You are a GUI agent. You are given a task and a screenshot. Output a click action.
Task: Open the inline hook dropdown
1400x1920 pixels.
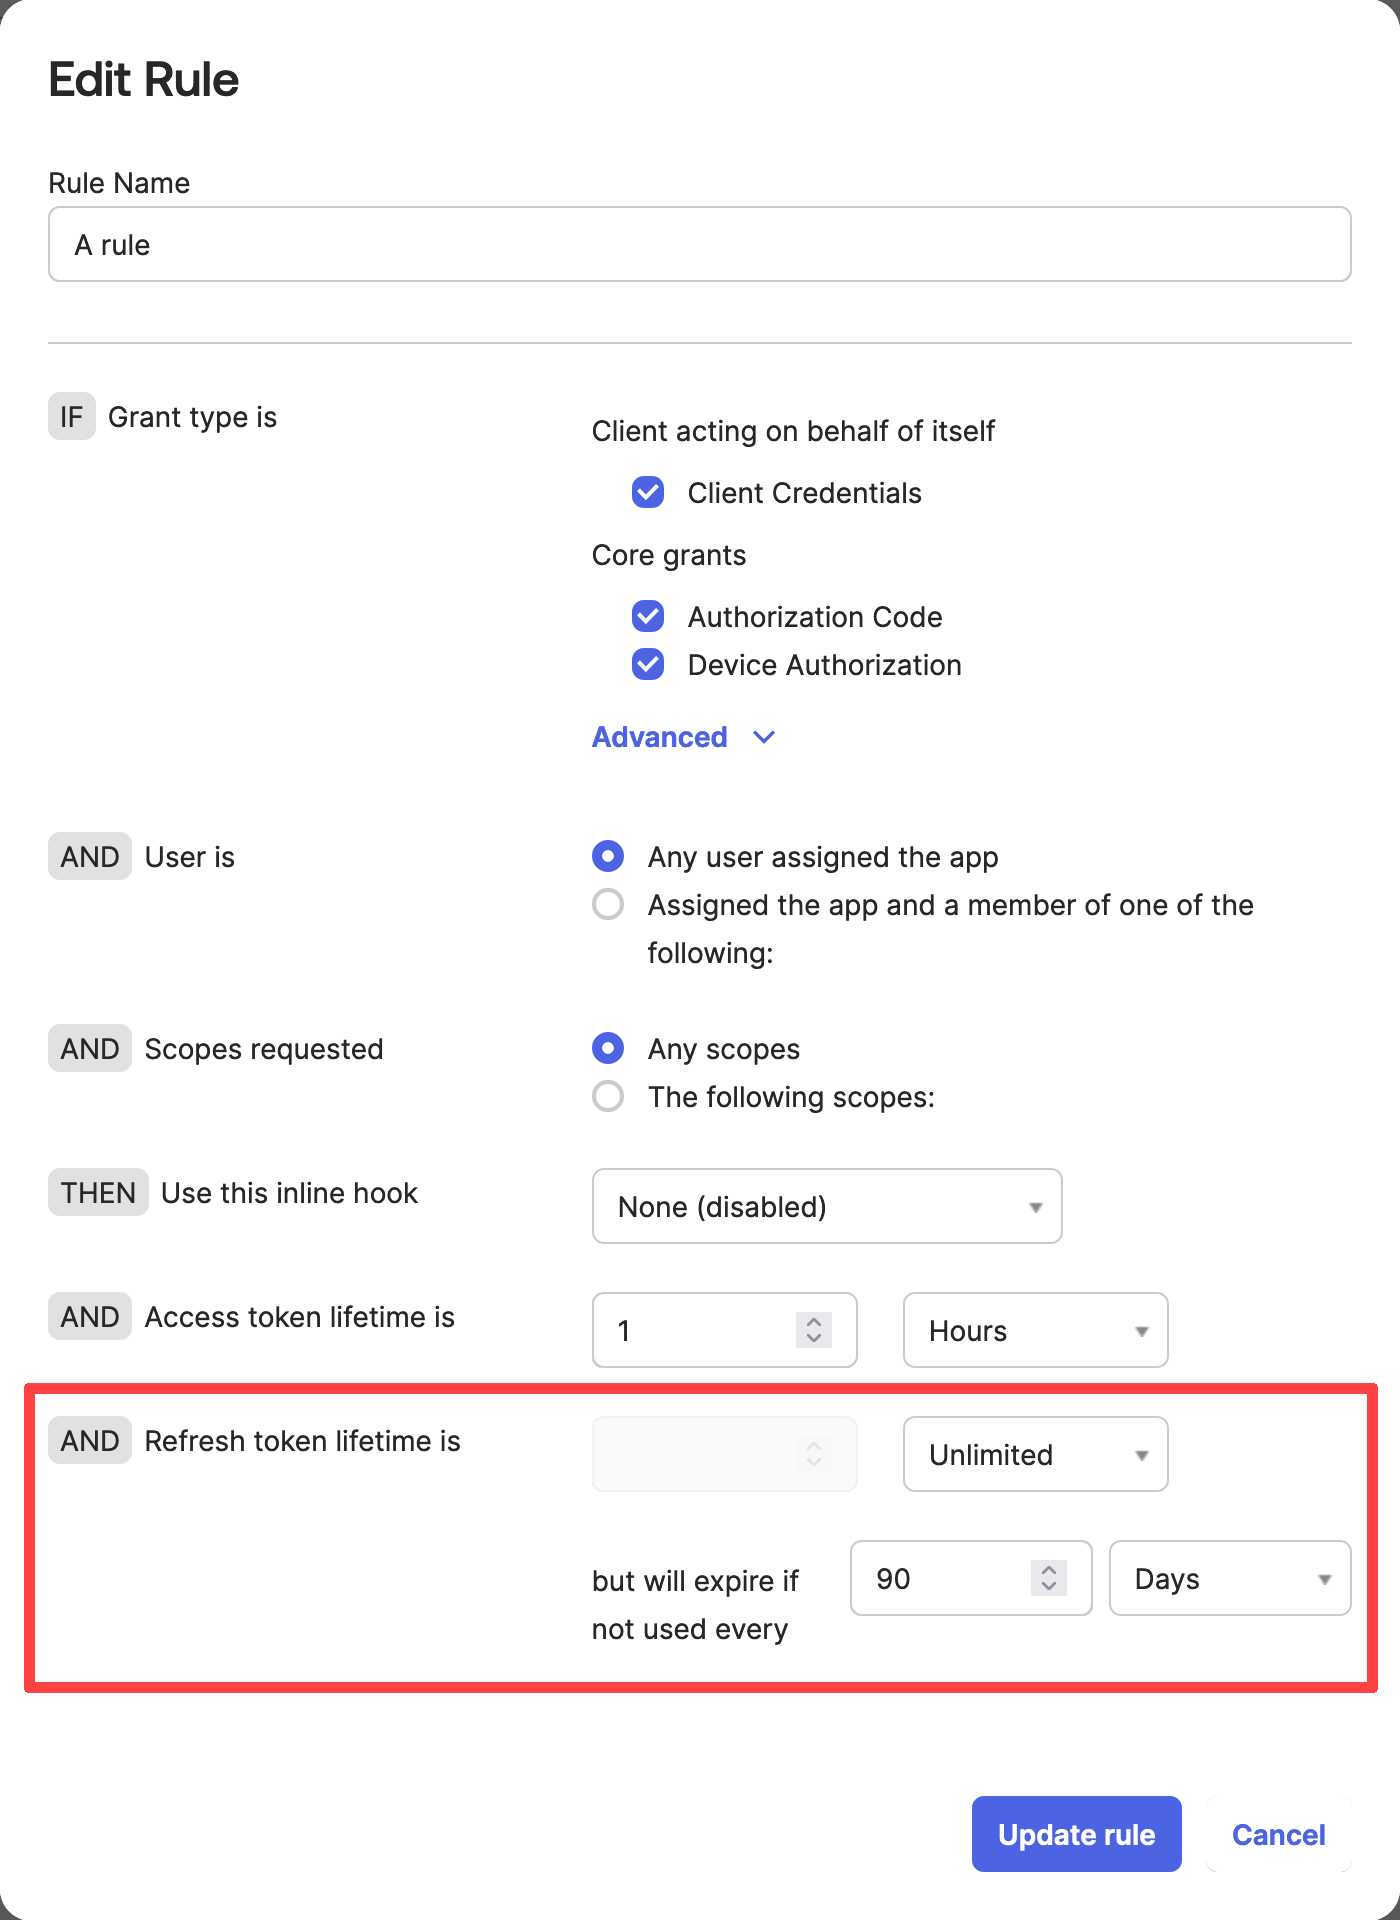pyautogui.click(x=826, y=1206)
